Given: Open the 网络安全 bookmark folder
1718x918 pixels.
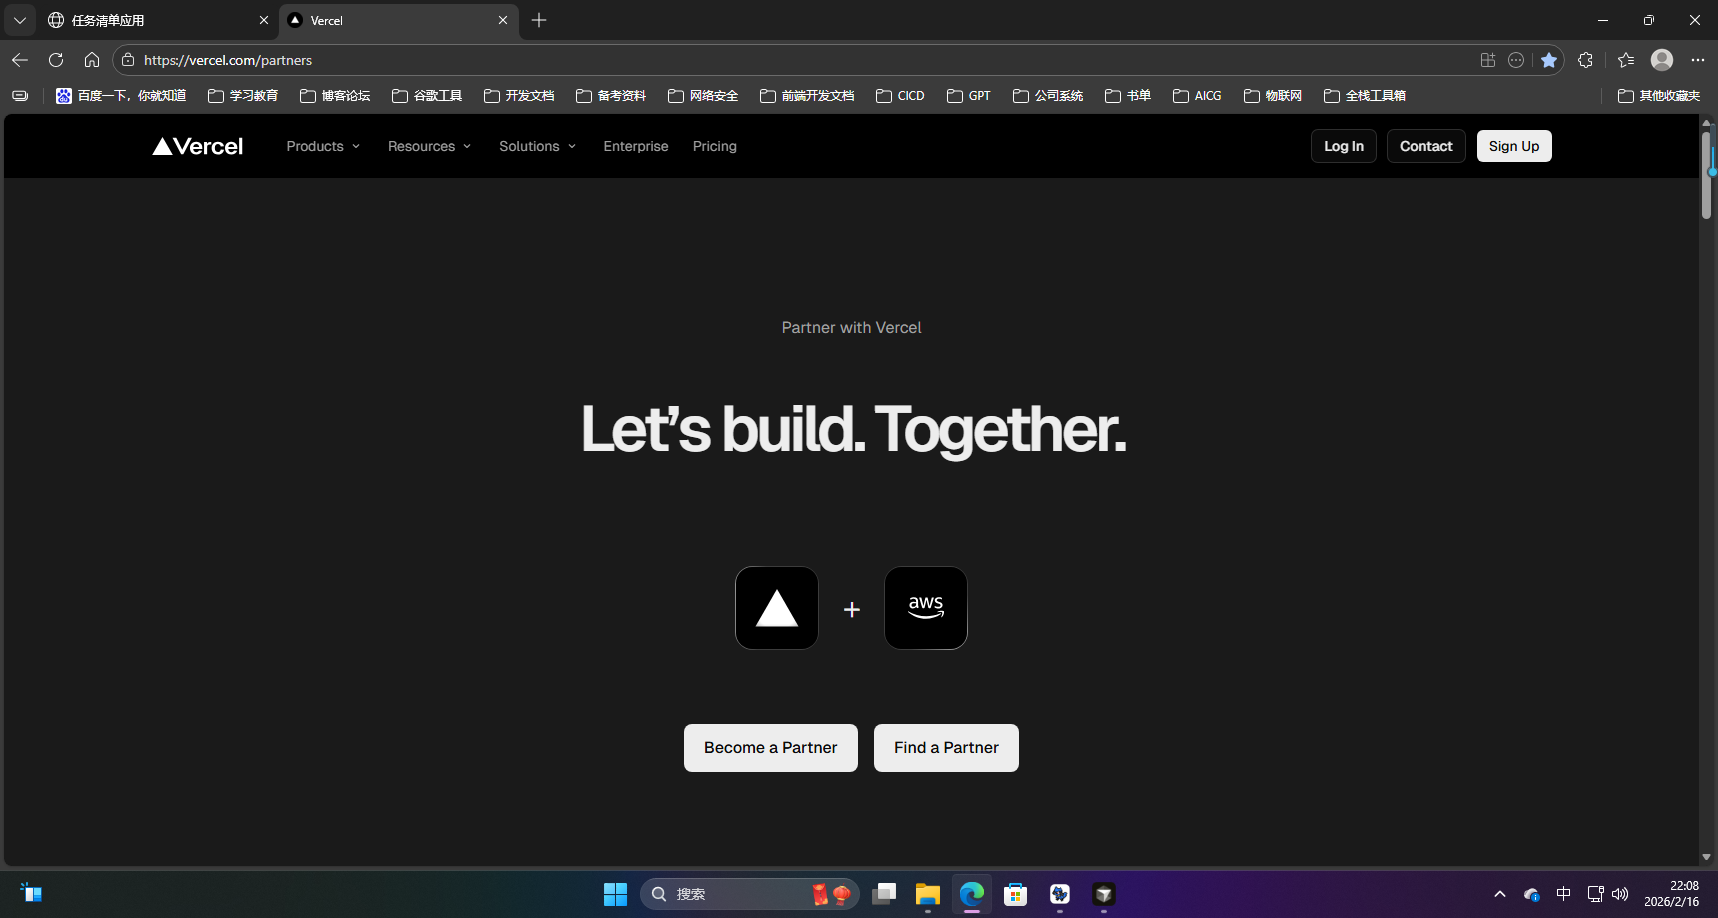Looking at the screenshot, I should tap(703, 96).
